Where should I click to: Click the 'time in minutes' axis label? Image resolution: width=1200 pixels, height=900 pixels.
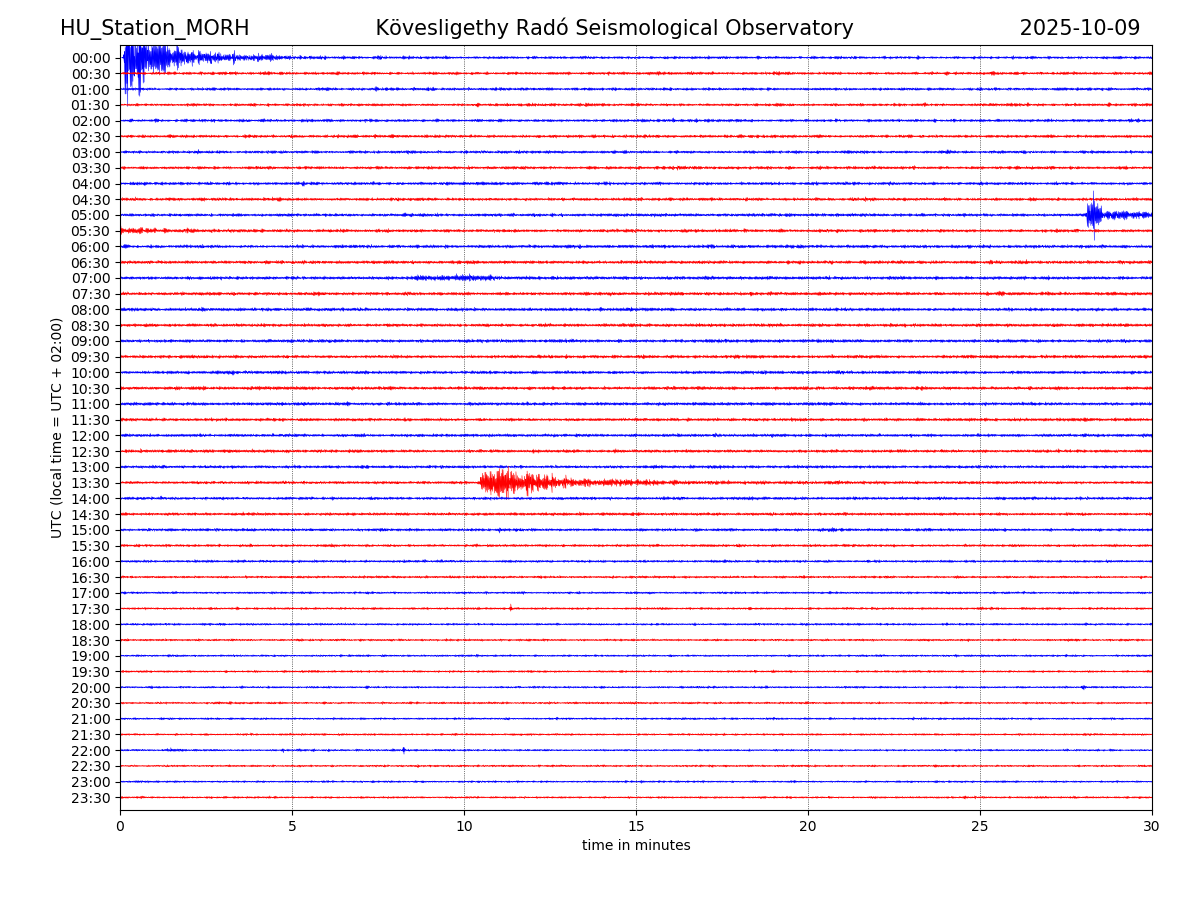pyautogui.click(x=636, y=846)
